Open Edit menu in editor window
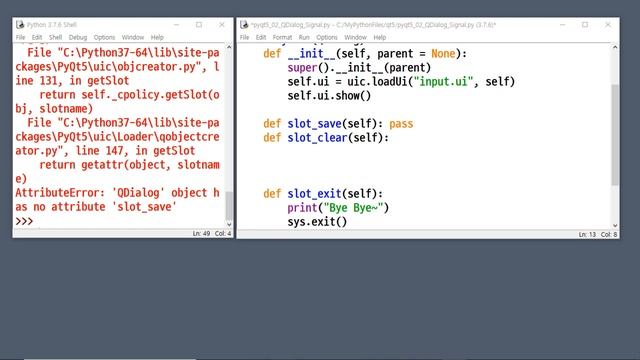Image resolution: width=640 pixels, height=360 pixels. (x=261, y=37)
